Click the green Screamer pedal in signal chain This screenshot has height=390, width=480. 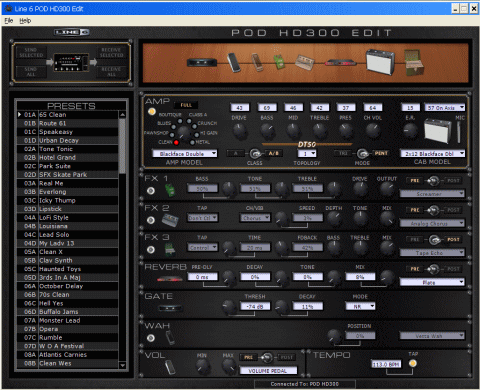(x=279, y=62)
